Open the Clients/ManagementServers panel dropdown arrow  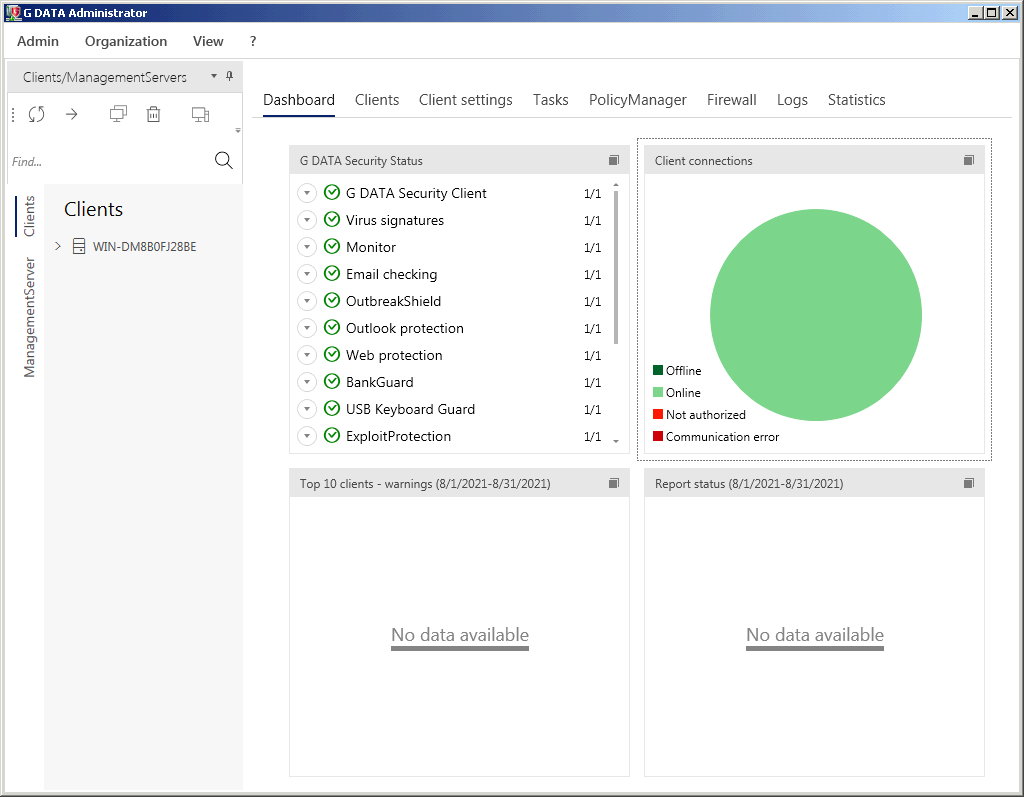click(x=213, y=76)
